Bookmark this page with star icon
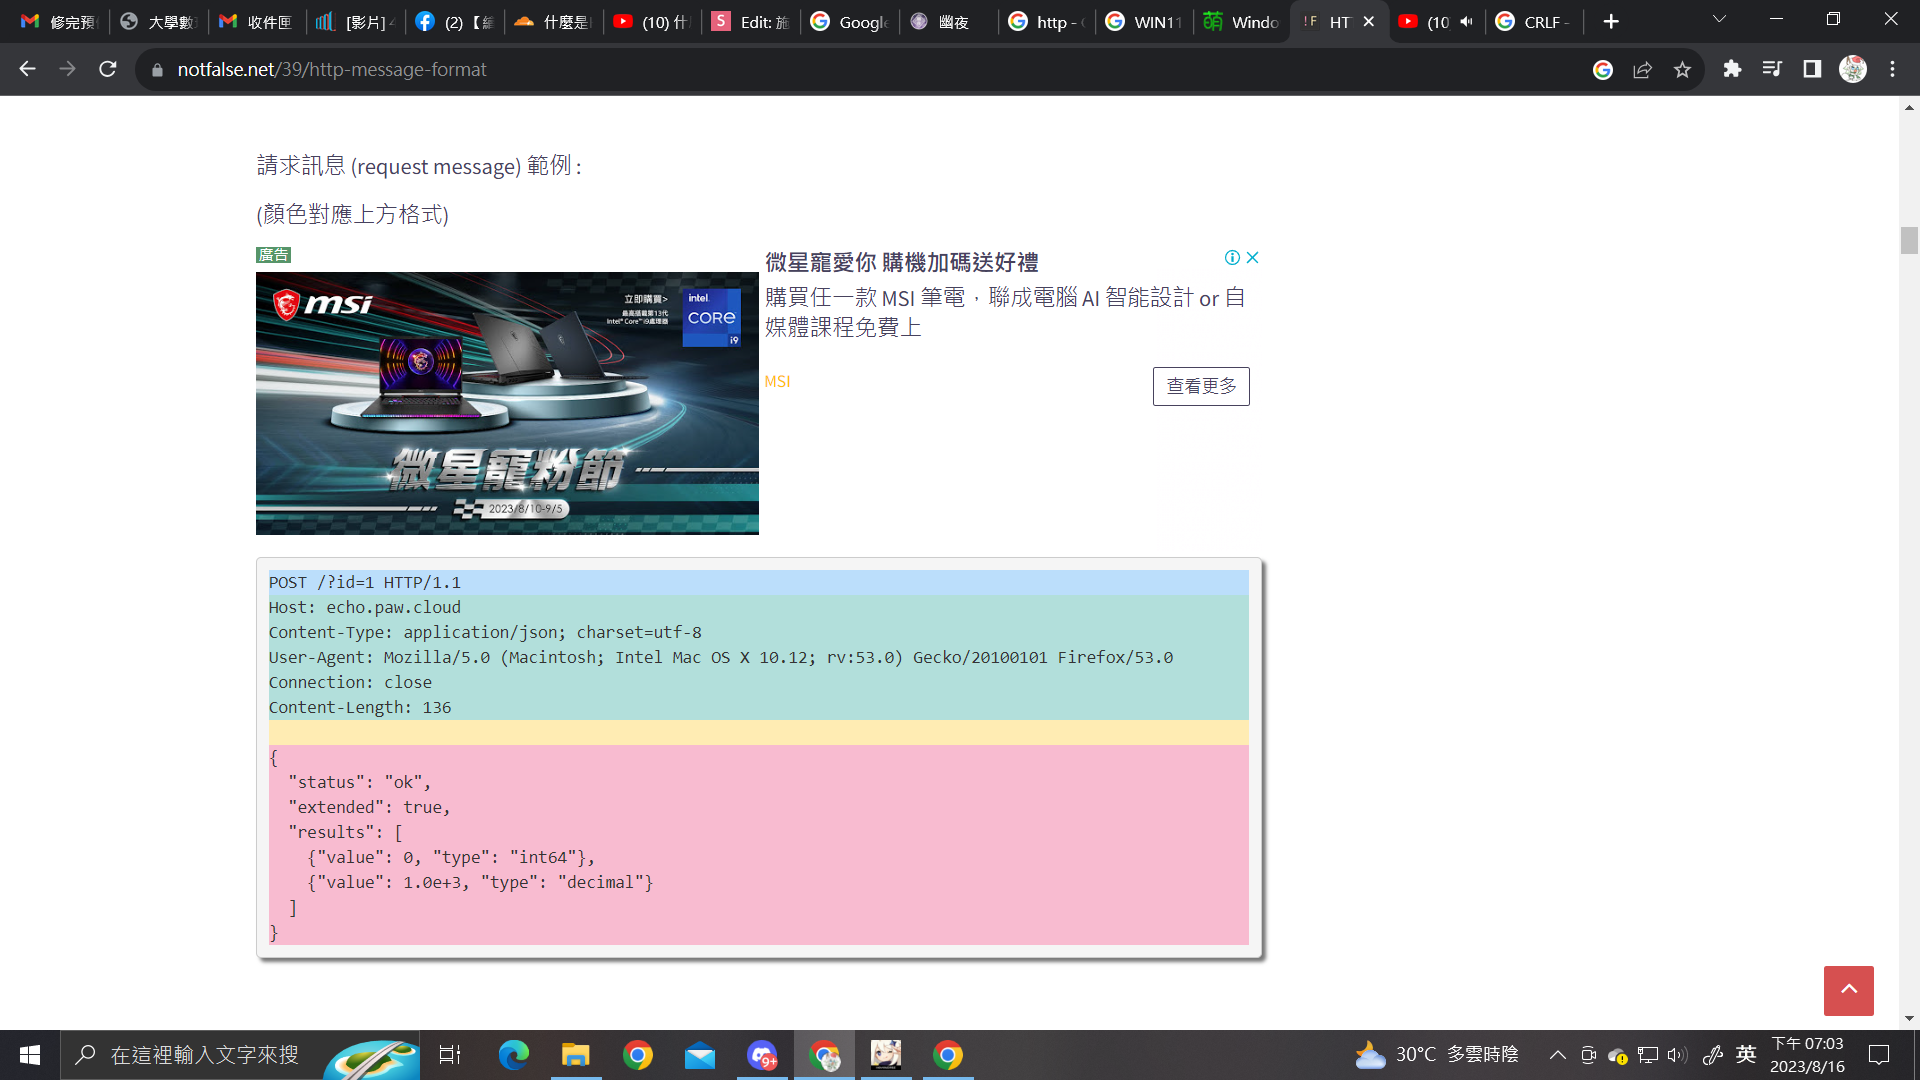1920x1080 pixels. 1682,69
